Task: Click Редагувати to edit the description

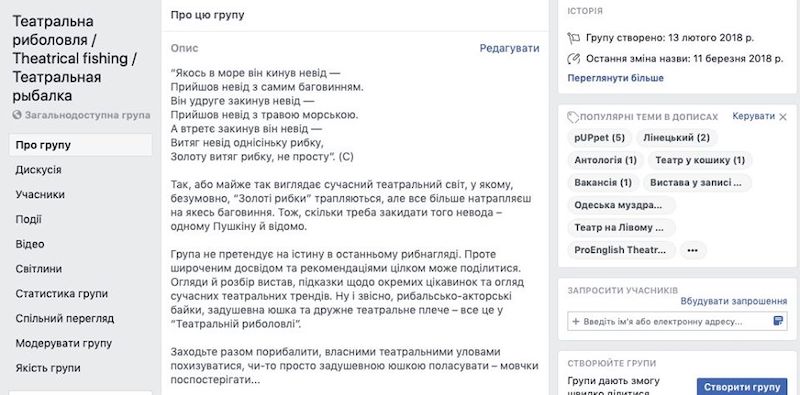Action: click(x=509, y=48)
